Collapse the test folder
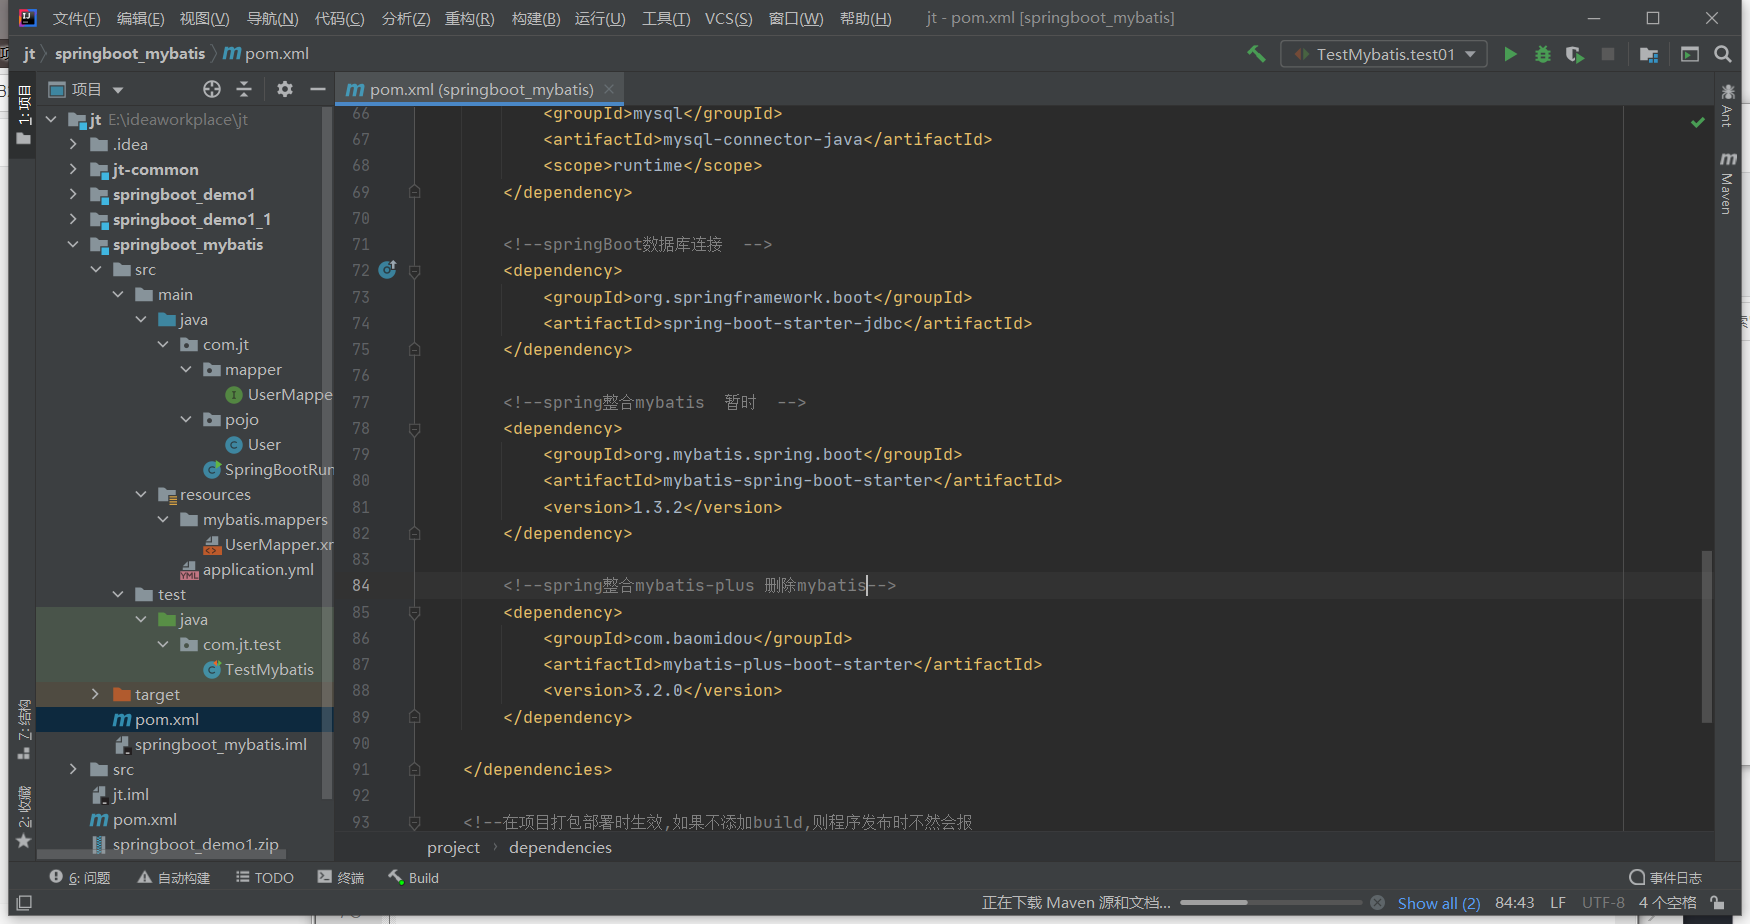The height and width of the screenshot is (924, 1750). 118,594
